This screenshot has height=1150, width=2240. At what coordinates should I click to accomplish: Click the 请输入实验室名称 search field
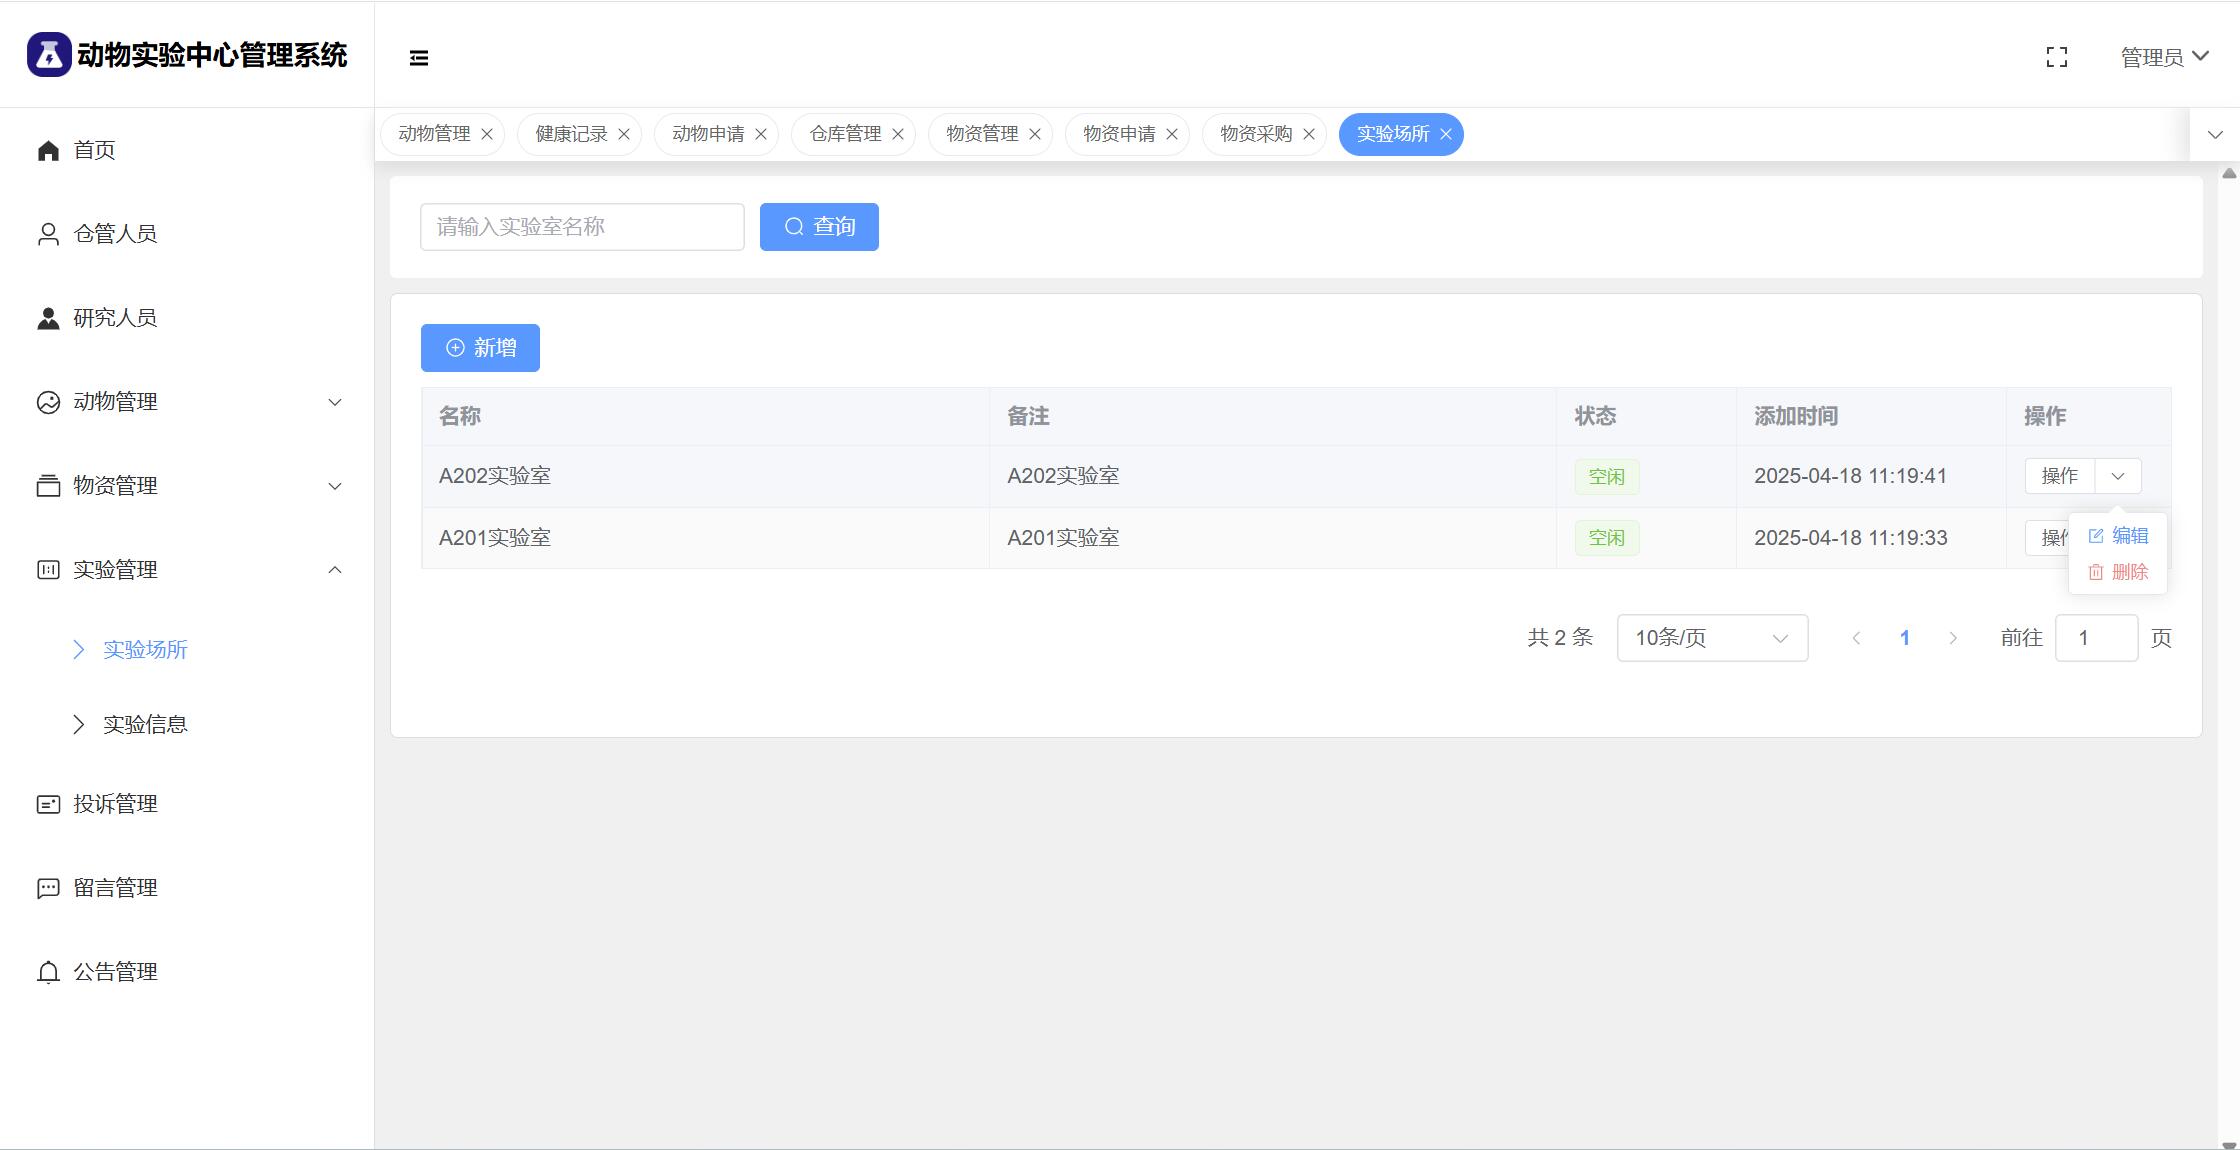tap(582, 227)
